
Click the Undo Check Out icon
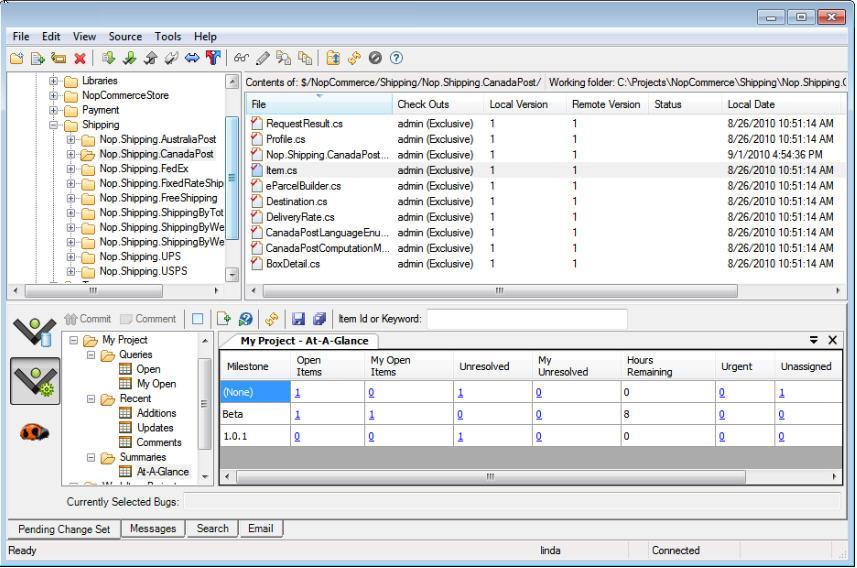point(171,57)
